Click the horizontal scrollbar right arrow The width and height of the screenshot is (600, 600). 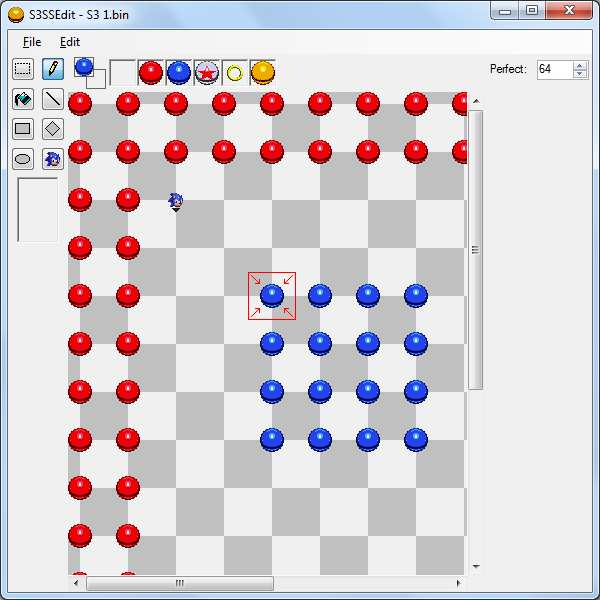tap(458, 583)
